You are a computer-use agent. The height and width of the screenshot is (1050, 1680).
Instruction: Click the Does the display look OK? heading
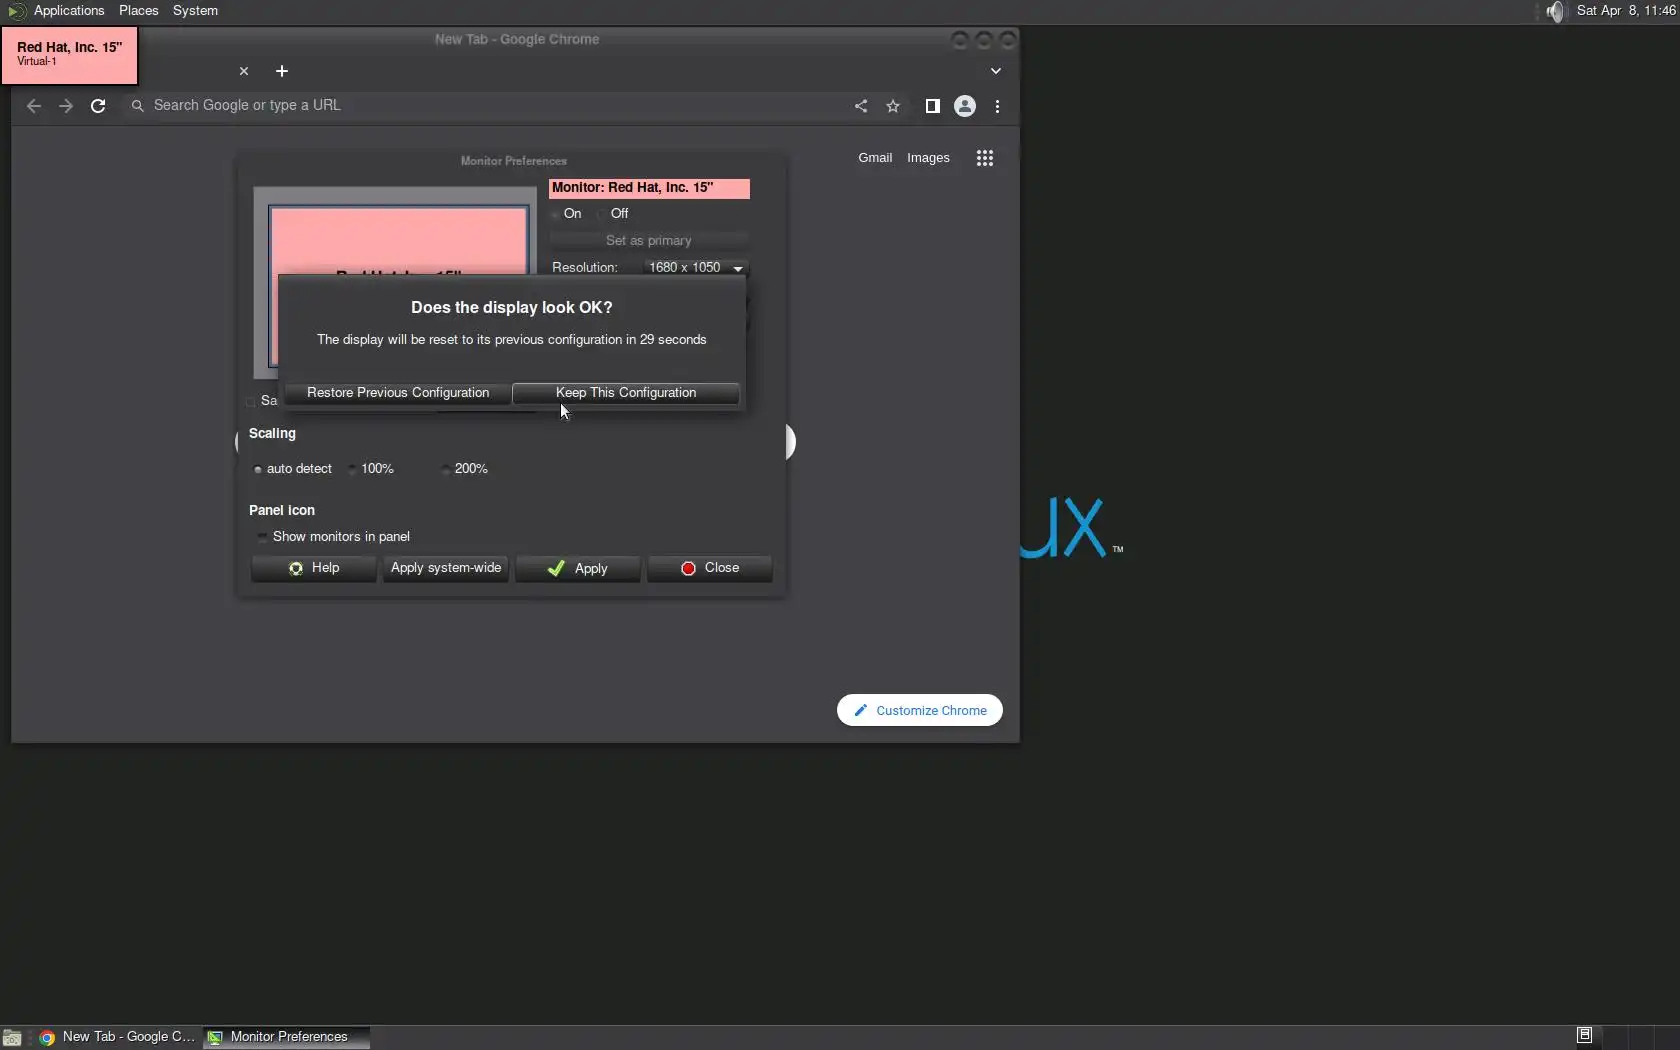coord(512,308)
